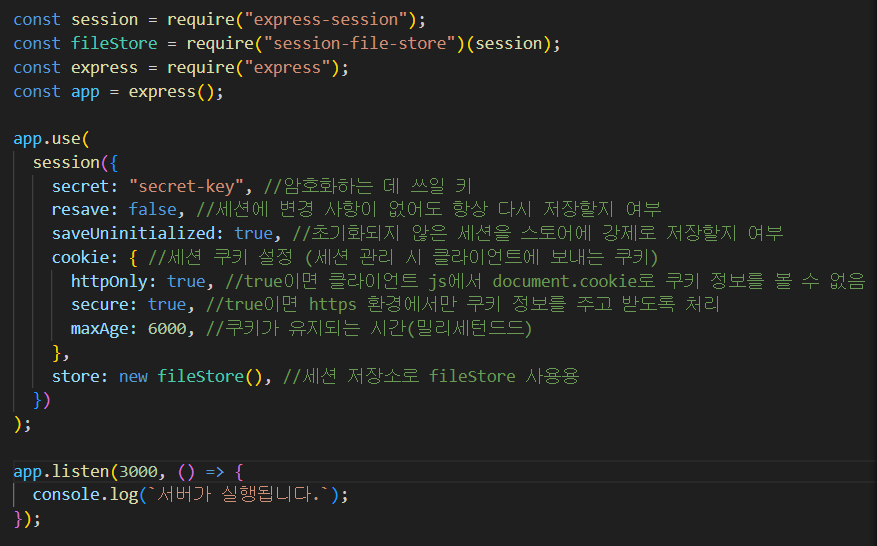Click the port number 3000
The height and width of the screenshot is (546, 877).
point(138,472)
